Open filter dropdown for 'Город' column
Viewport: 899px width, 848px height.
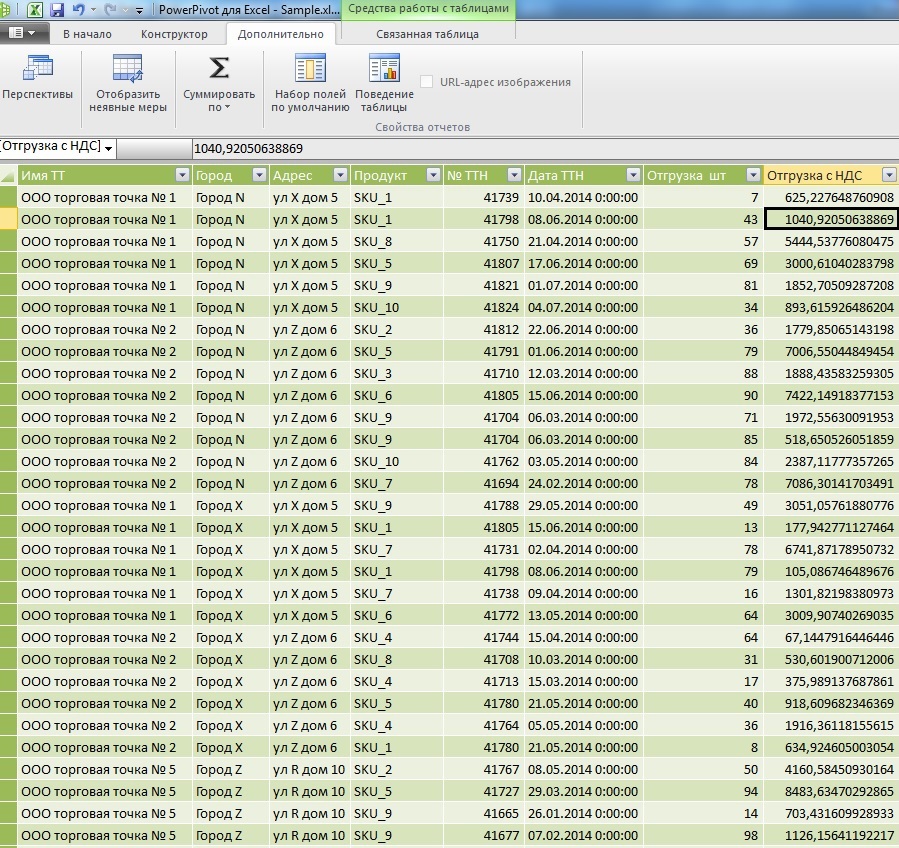coord(260,175)
